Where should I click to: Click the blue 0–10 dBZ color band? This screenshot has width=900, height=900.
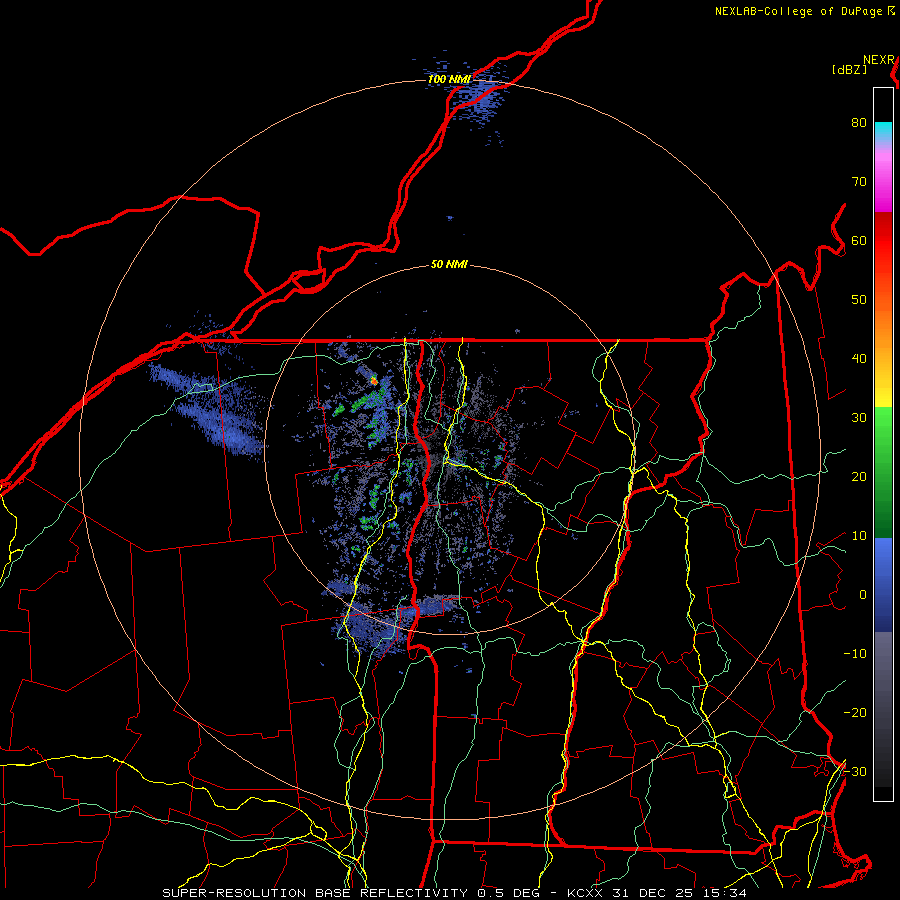click(883, 565)
